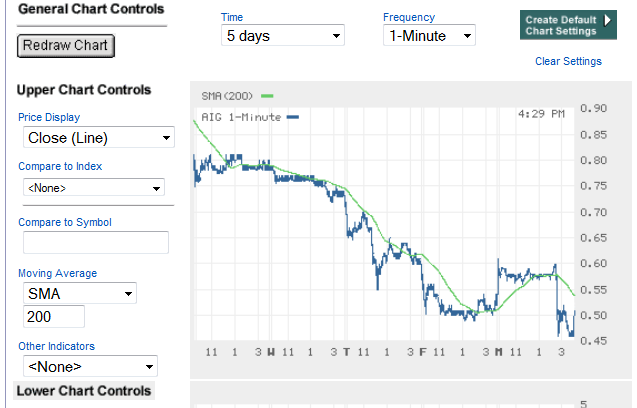Viewport: 637px width, 408px height.
Task: Open the Other Indicators dropdown
Action: pyautogui.click(x=89, y=367)
